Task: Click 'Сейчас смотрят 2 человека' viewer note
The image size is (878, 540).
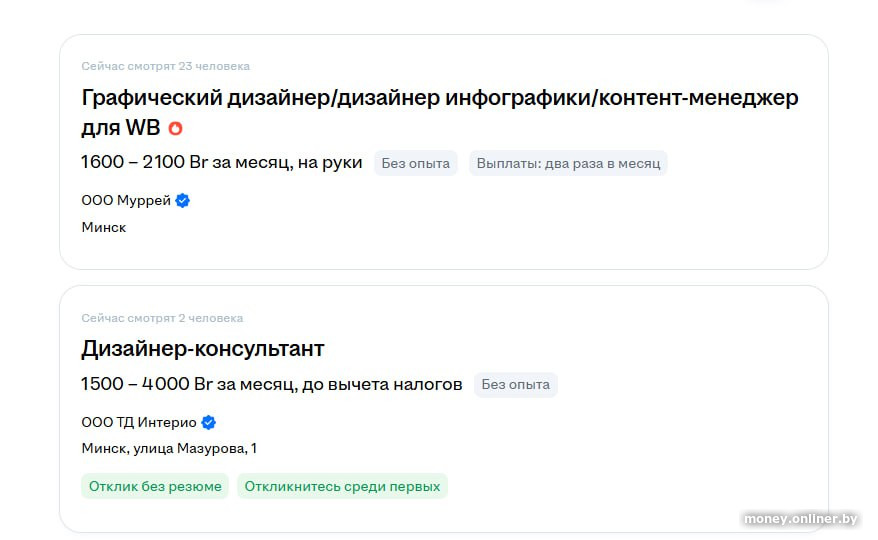Action: pyautogui.click(x=162, y=318)
